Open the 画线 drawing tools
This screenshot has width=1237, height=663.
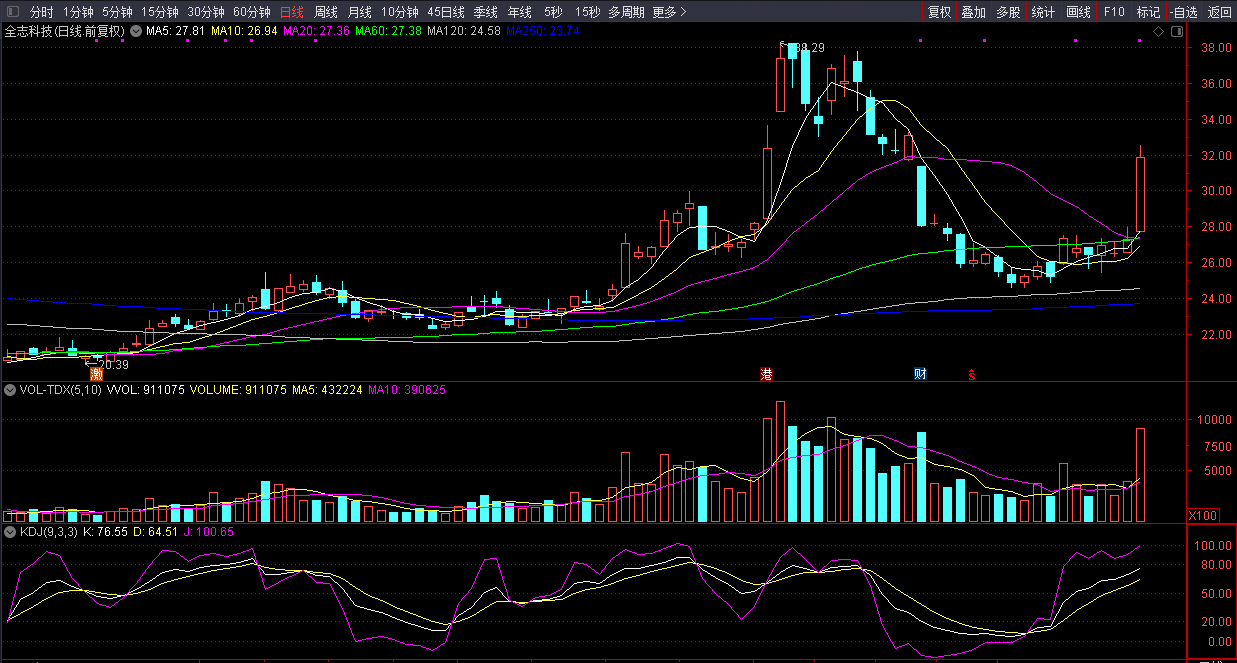pyautogui.click(x=1078, y=13)
